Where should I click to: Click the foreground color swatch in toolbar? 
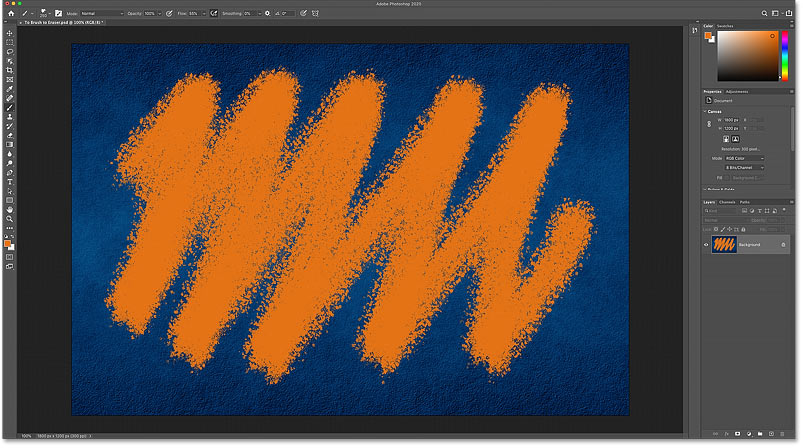tap(8, 244)
